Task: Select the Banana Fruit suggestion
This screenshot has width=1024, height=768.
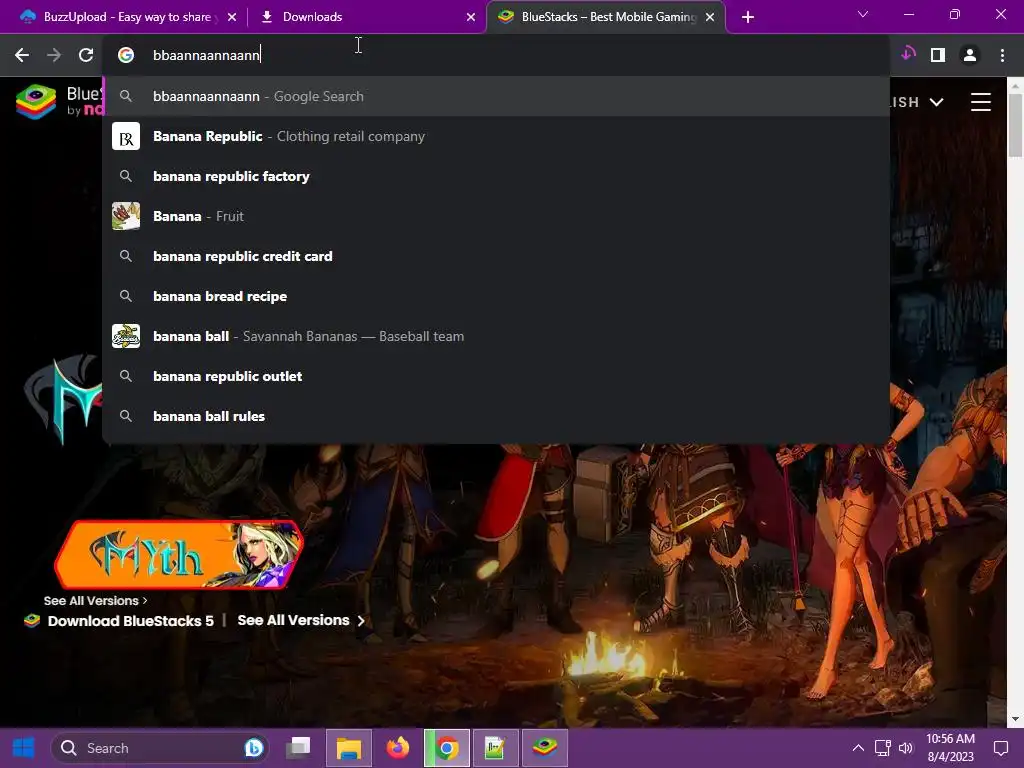Action: click(x=496, y=216)
